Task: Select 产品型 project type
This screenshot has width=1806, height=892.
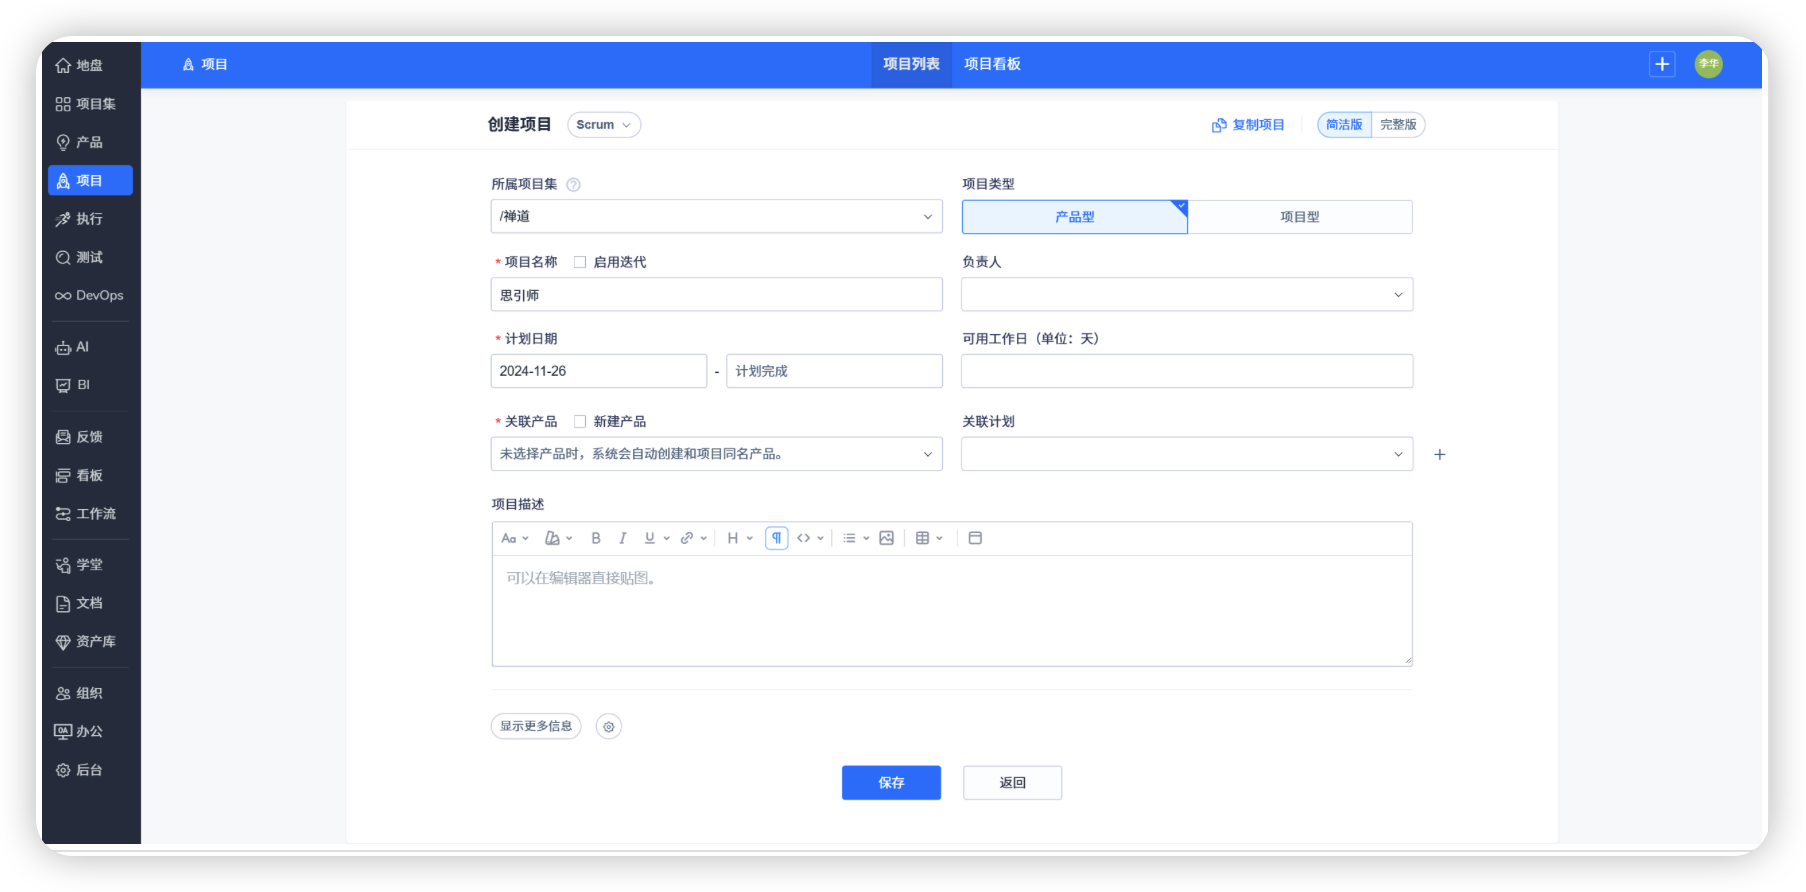Action: [1075, 217]
